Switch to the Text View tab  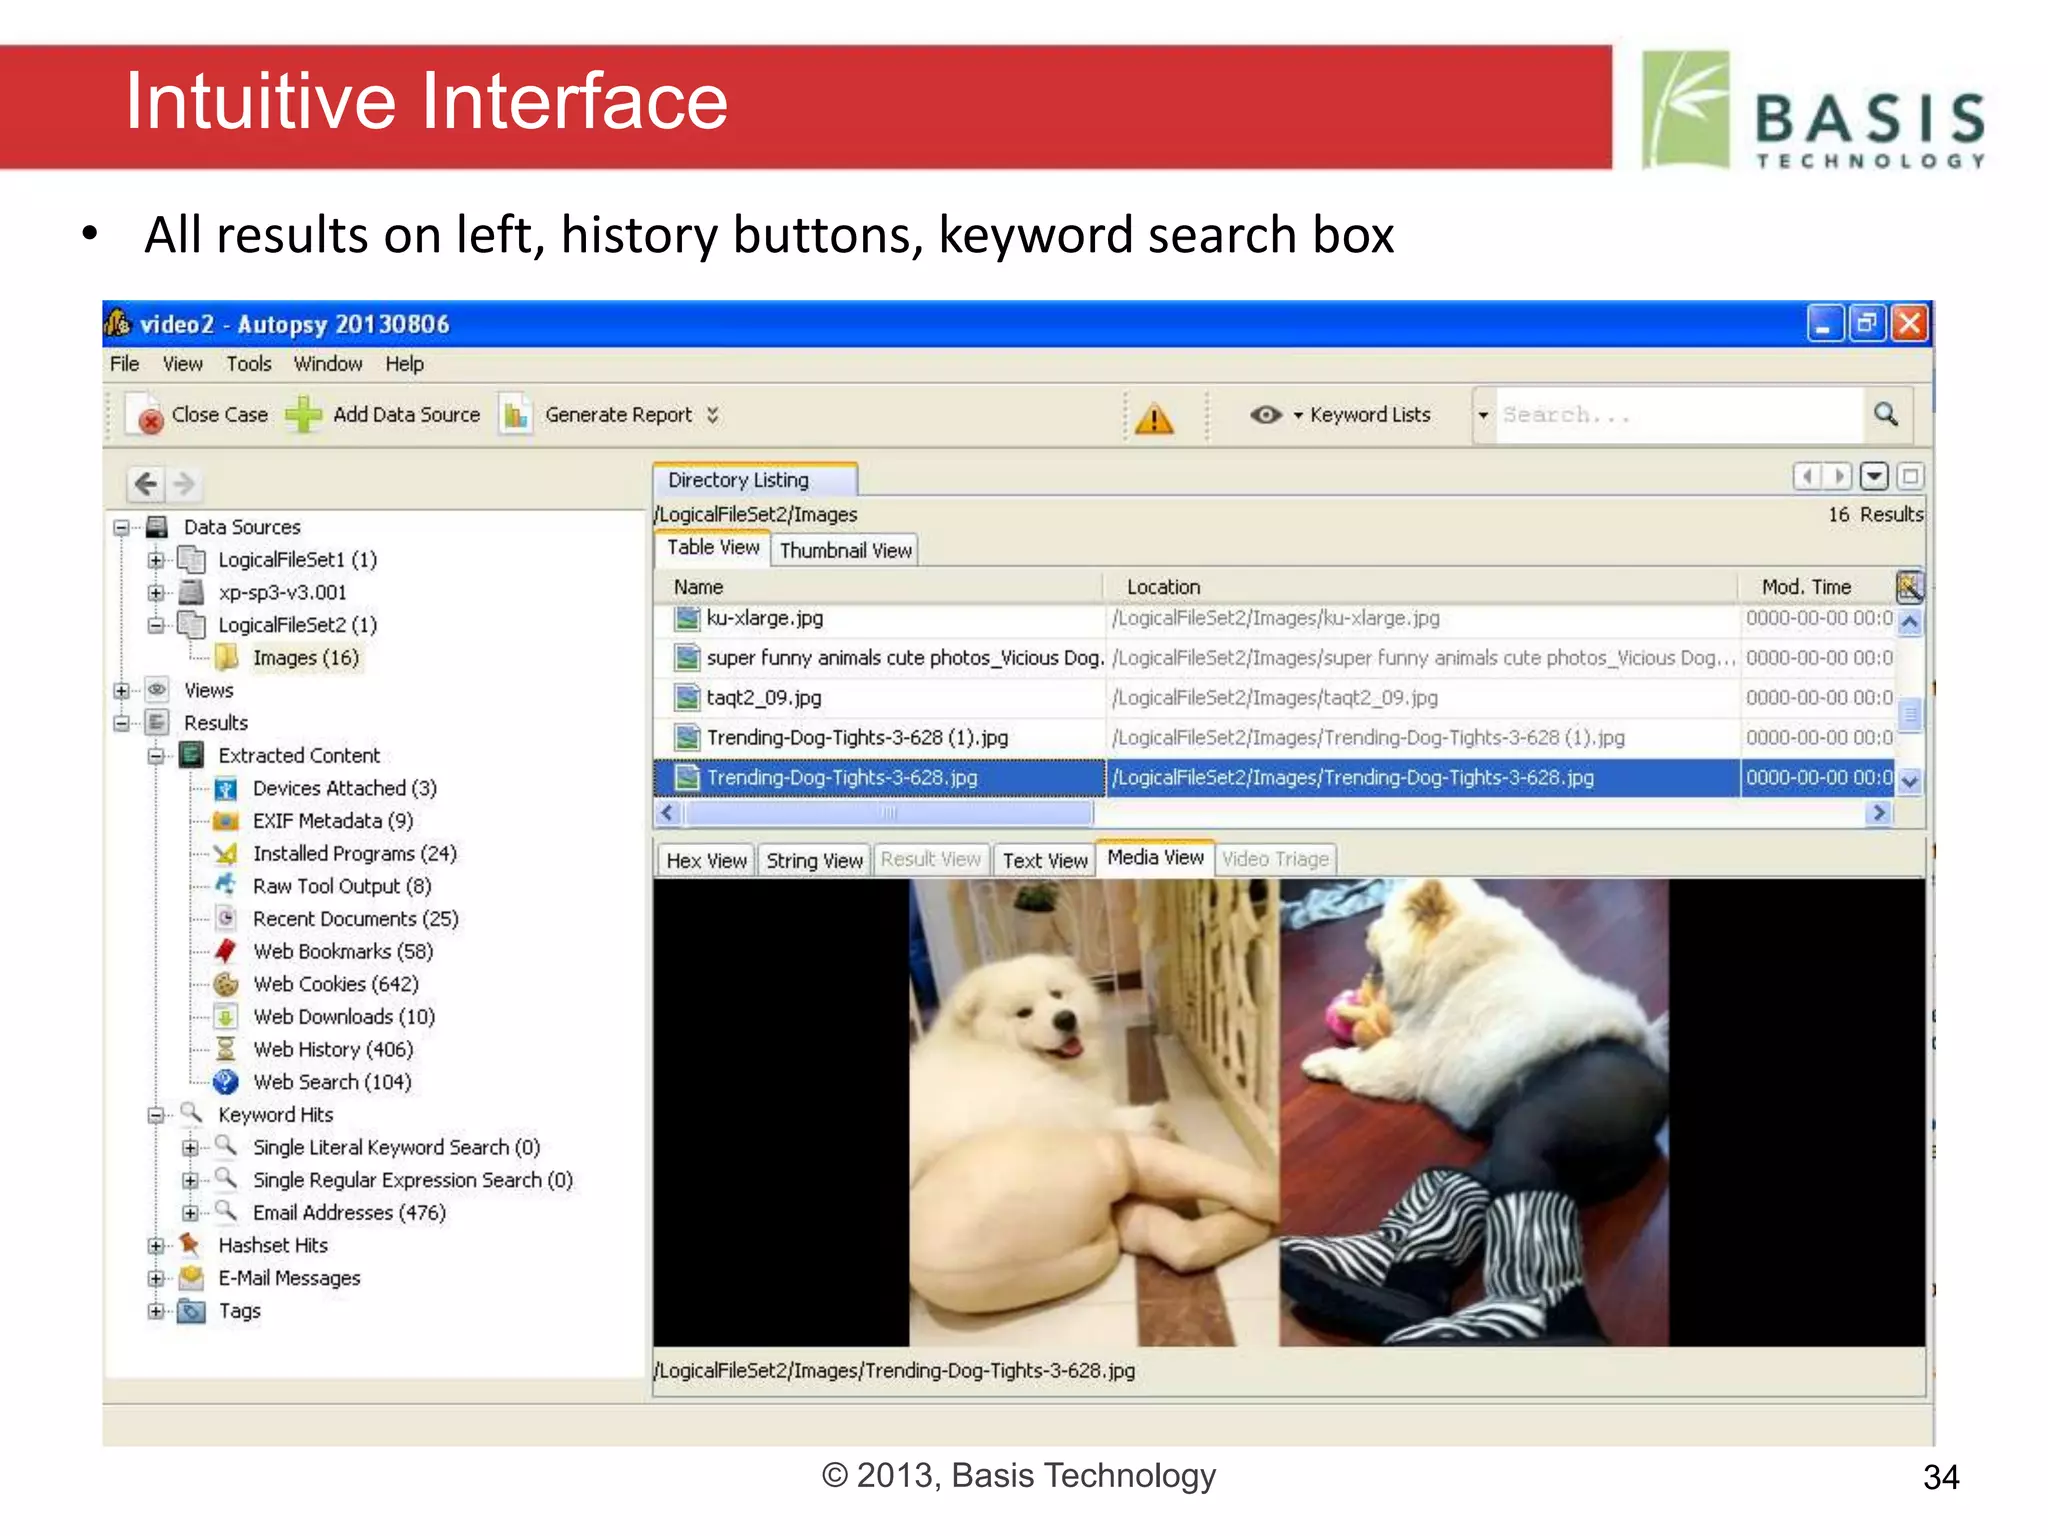pyautogui.click(x=1045, y=860)
